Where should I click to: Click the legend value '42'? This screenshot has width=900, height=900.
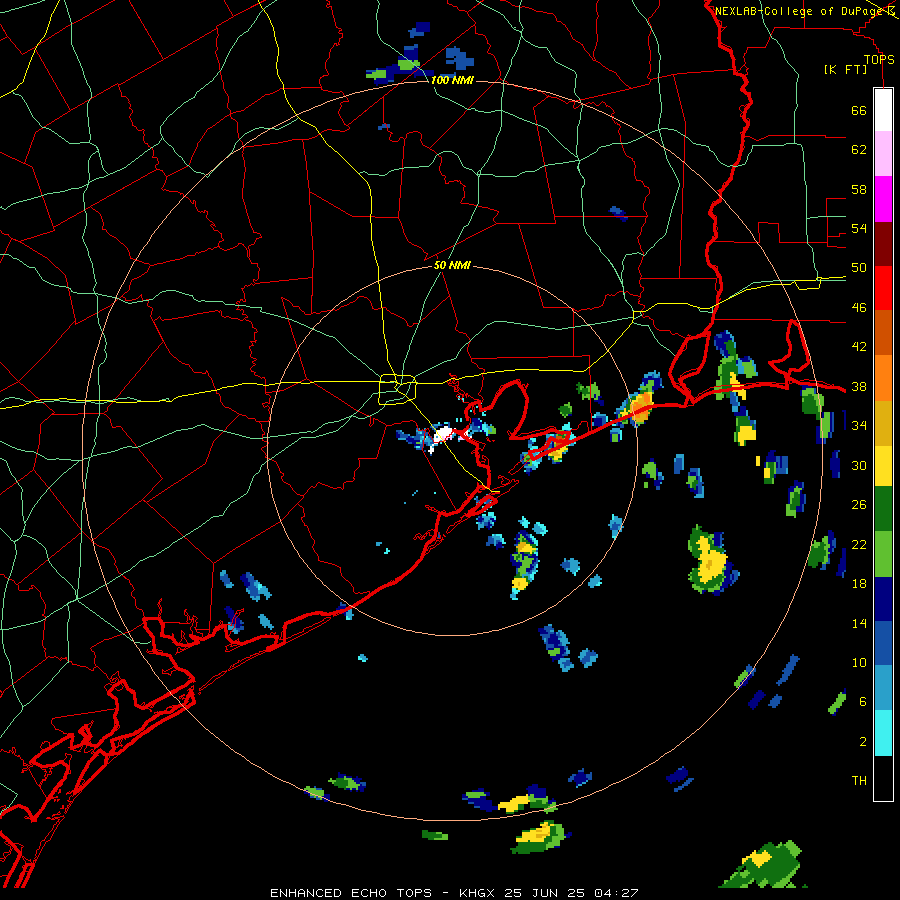859,347
